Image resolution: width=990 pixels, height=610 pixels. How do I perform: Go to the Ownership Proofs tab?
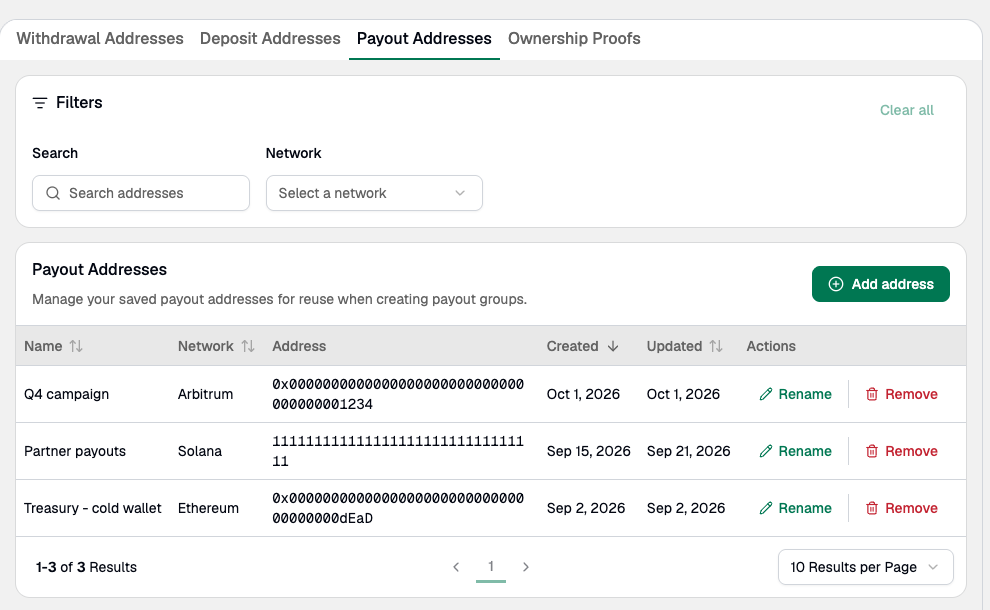tap(574, 39)
